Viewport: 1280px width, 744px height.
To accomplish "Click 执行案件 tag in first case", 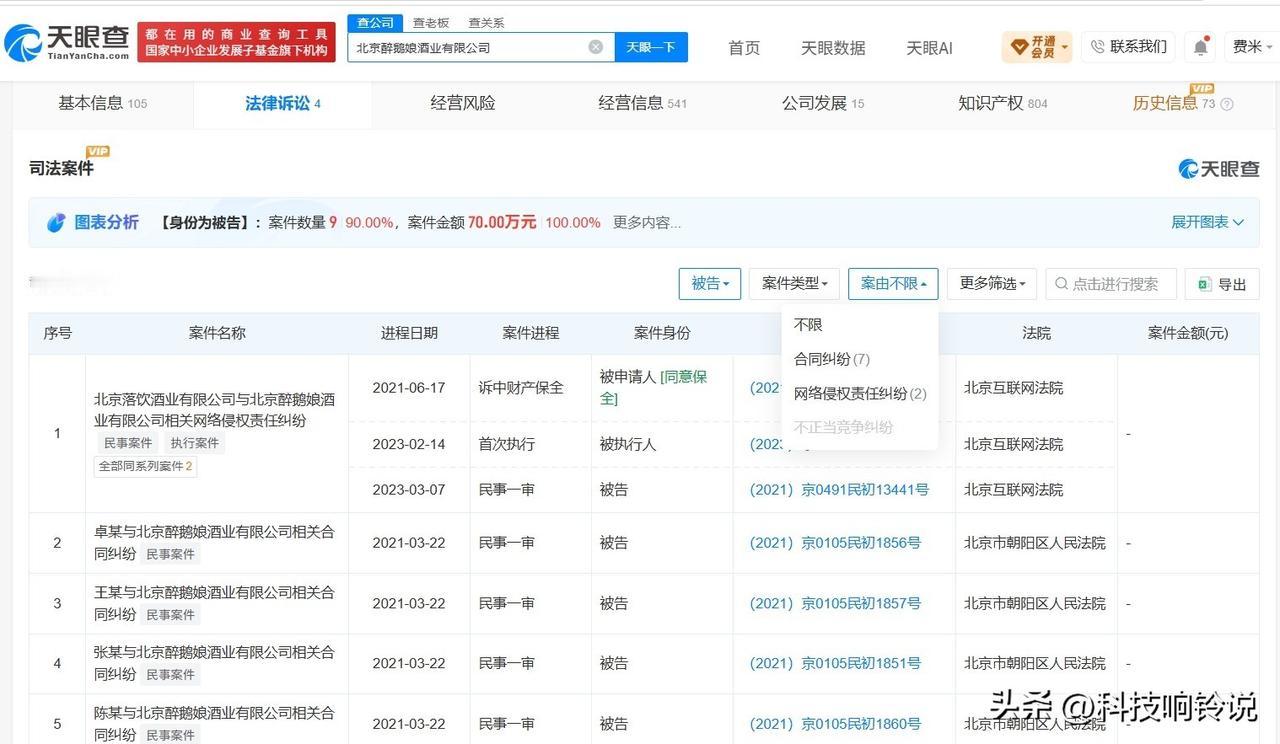I will pos(195,443).
